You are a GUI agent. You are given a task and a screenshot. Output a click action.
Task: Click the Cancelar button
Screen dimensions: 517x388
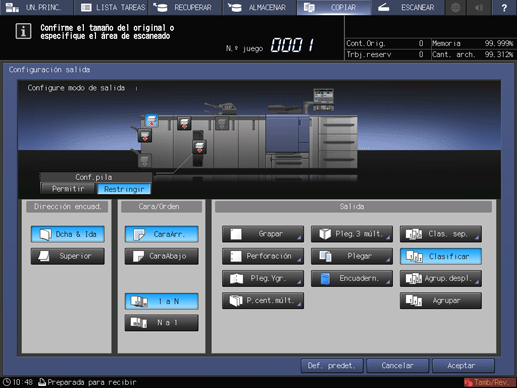(x=397, y=366)
